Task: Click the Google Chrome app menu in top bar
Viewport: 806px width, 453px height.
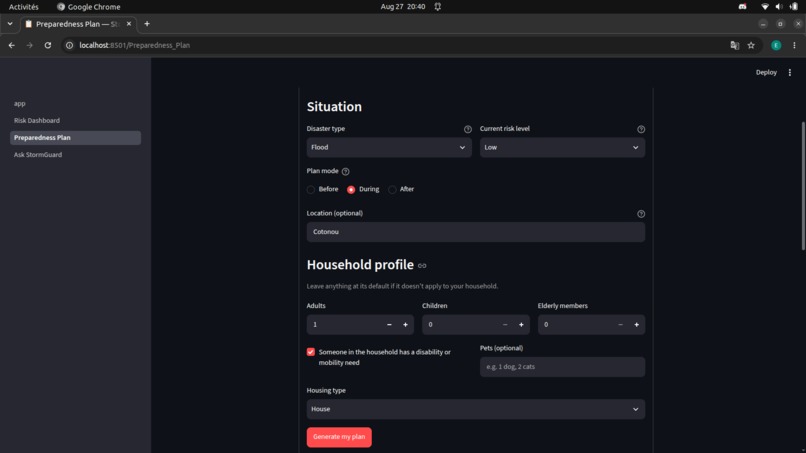Action: (88, 7)
